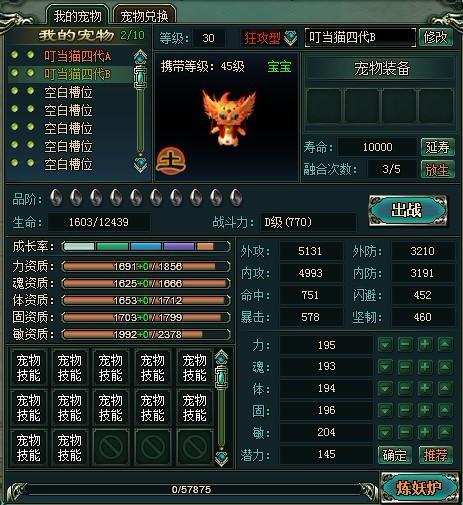This screenshot has width=463, height=505.
Task: Click the 0/57875 experience progress bar
Action: pyautogui.click(x=192, y=489)
